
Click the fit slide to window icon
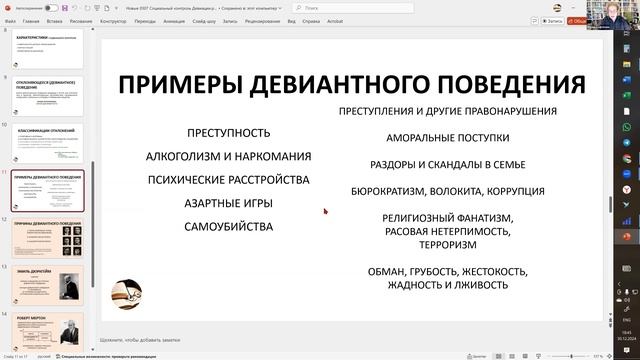[610, 356]
